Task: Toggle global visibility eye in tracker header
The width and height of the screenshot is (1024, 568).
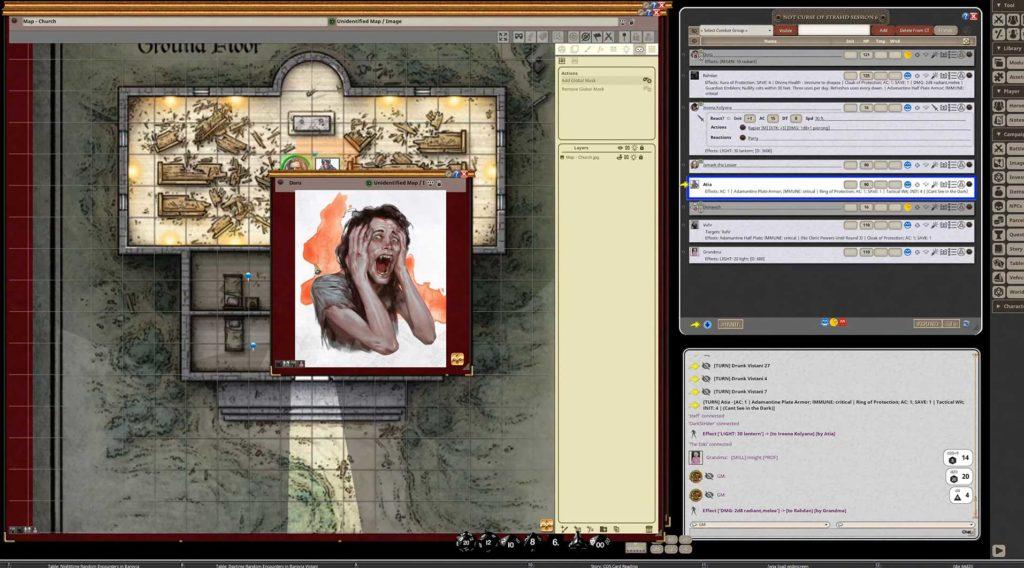Action: (x=694, y=41)
